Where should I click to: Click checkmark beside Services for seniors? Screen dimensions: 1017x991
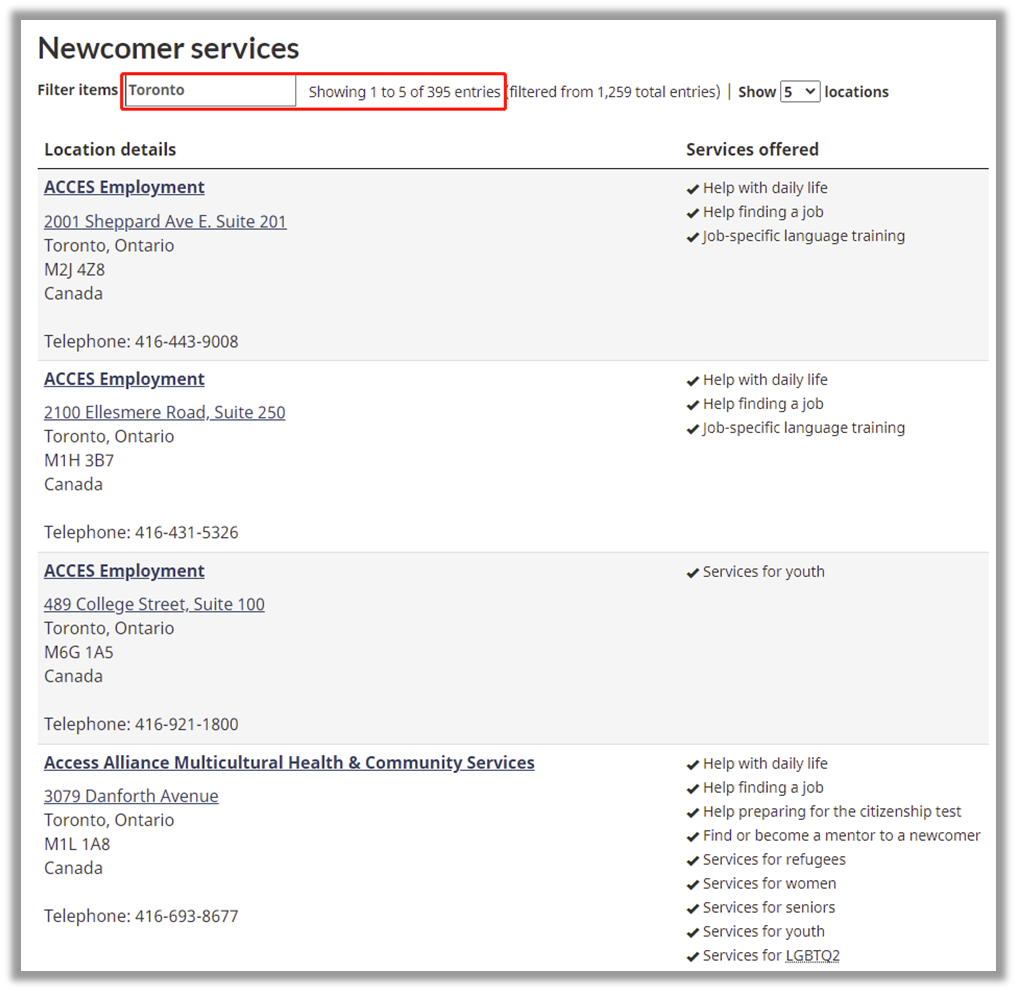(x=693, y=909)
